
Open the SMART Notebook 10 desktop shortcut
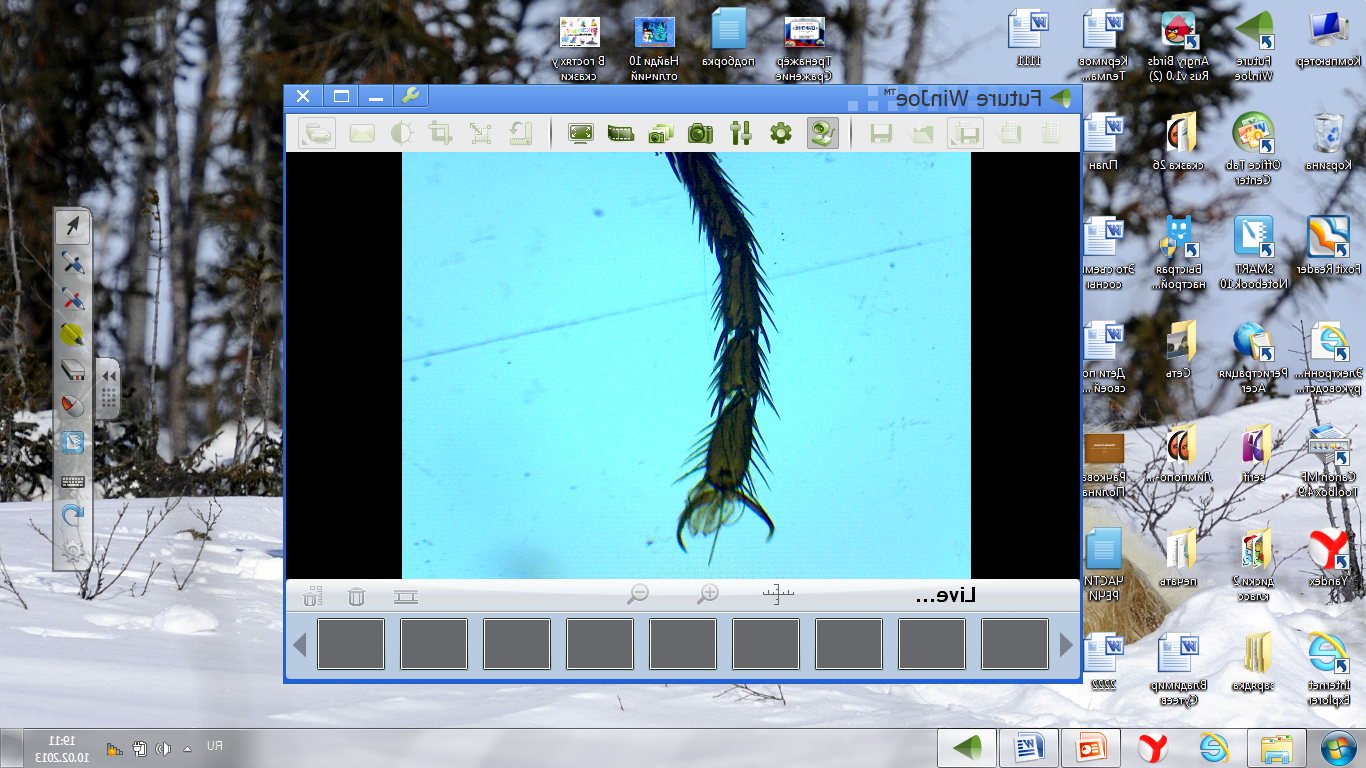1254,252
